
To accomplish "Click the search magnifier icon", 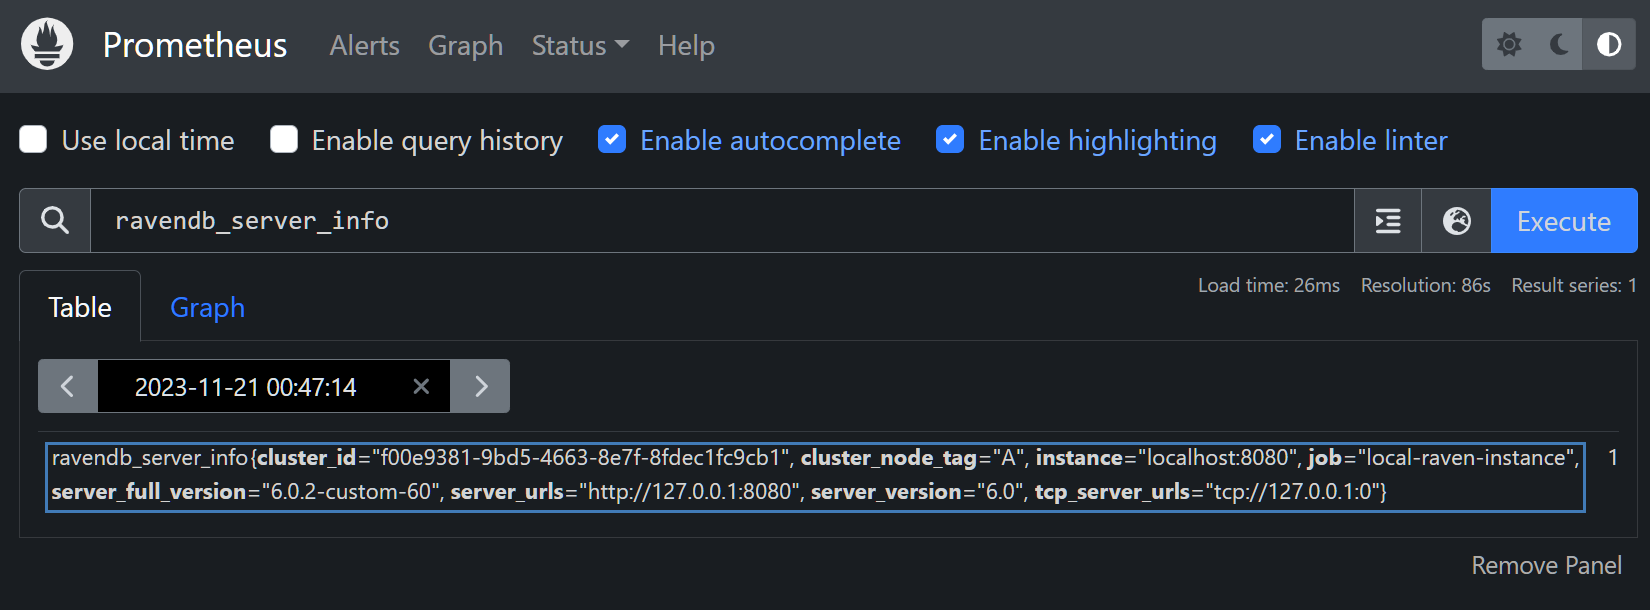I will 55,220.
